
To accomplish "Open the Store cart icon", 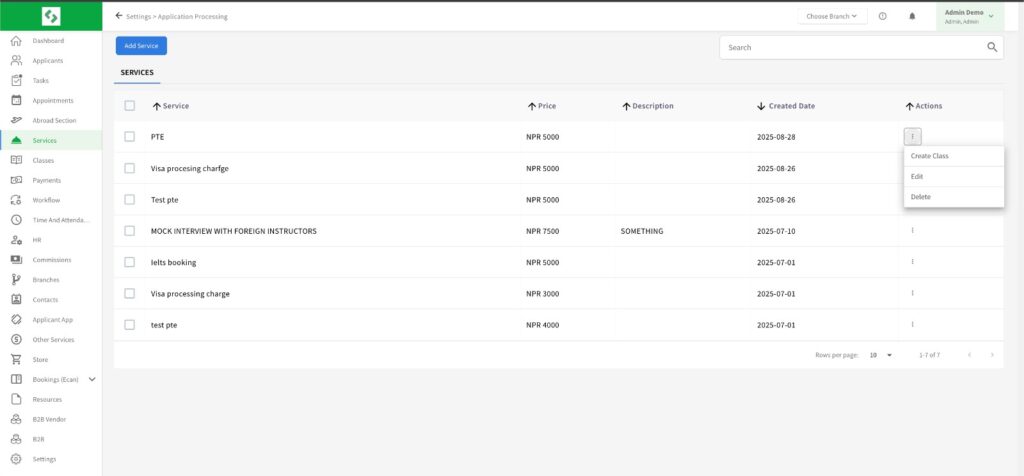I will [x=16, y=359].
